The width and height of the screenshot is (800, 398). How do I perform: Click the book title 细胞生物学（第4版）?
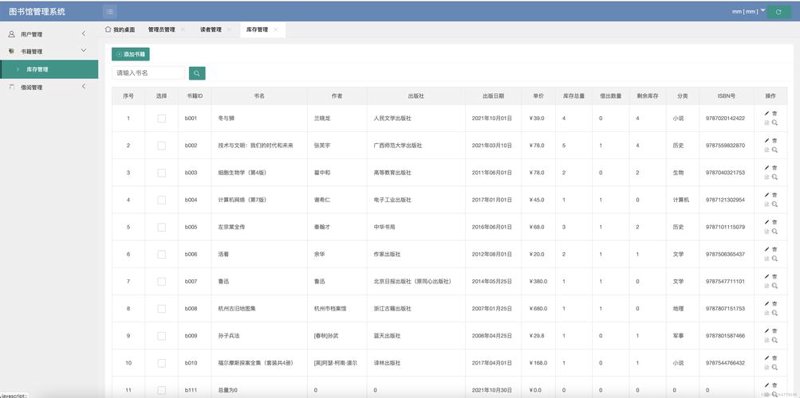click(x=242, y=173)
